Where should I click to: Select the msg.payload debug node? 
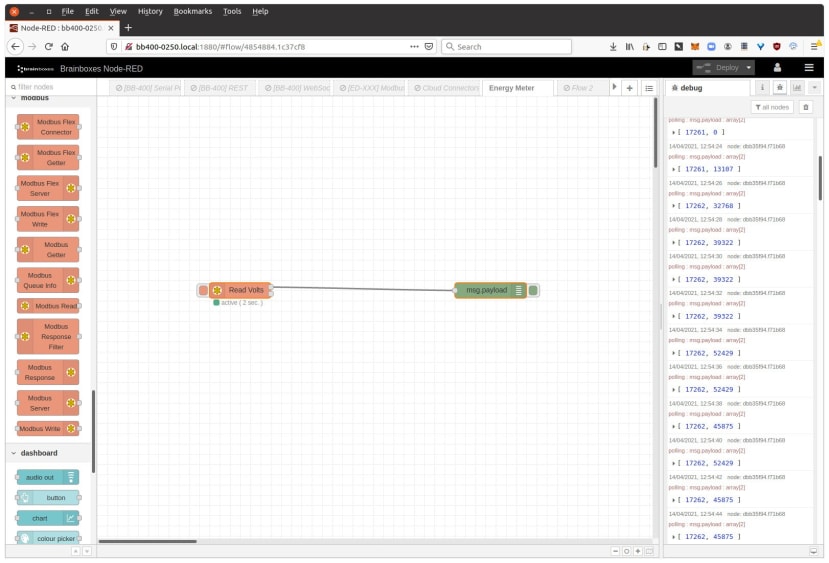click(x=490, y=290)
